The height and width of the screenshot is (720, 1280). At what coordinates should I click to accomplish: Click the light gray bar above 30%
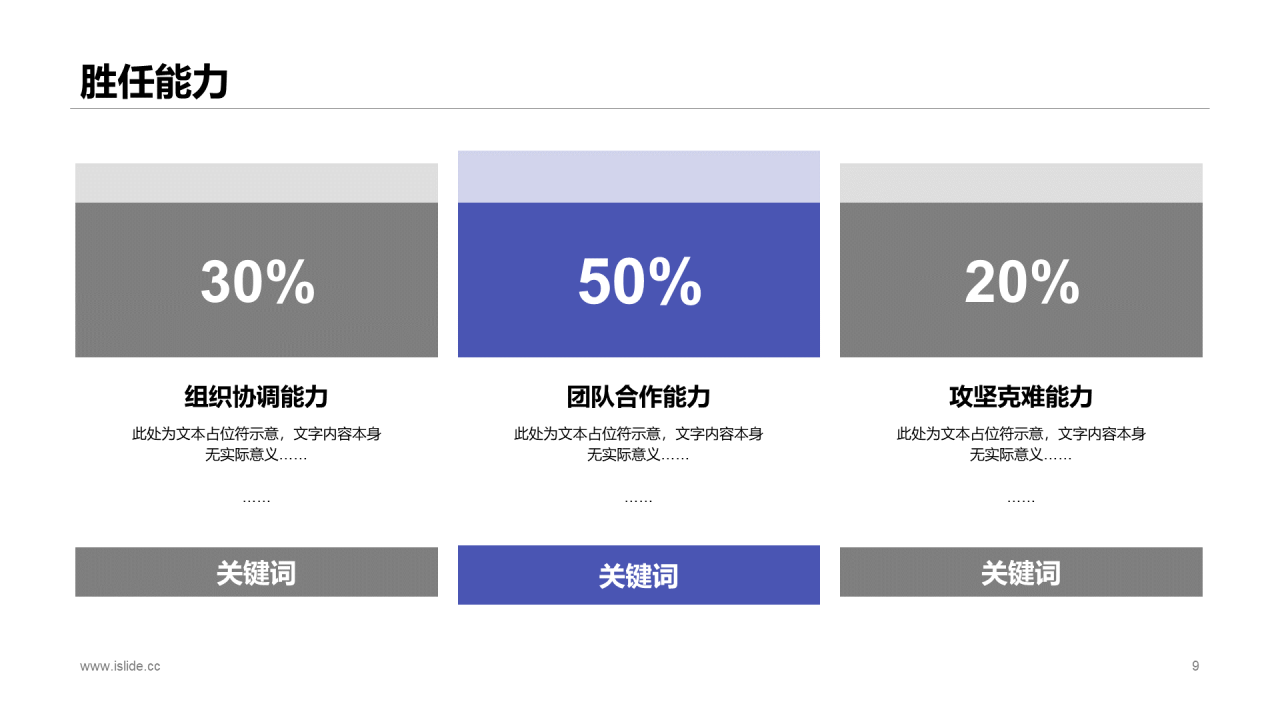pyautogui.click(x=256, y=183)
